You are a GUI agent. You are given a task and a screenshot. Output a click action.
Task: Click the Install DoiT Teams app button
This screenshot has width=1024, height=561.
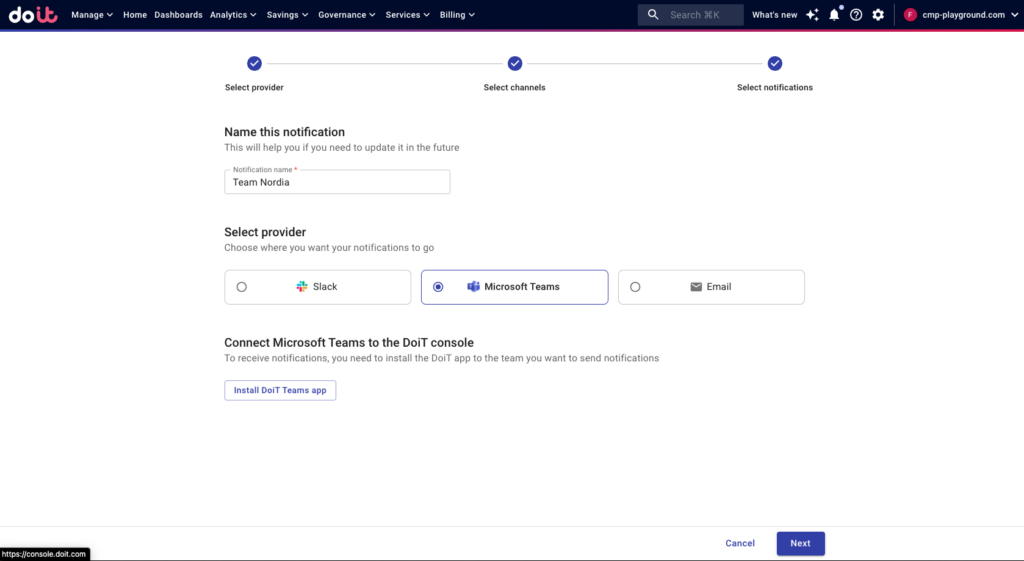280,390
